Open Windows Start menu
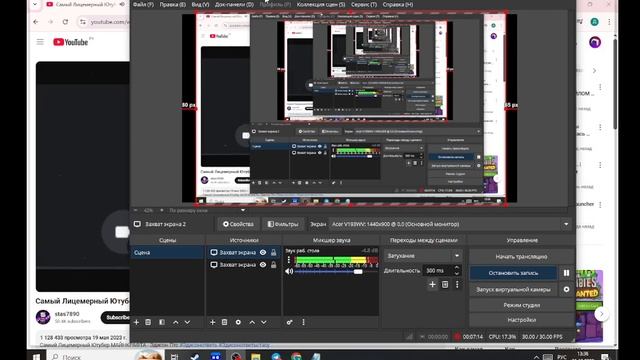This screenshot has height=360, width=640. pyautogui.click(x=36, y=357)
